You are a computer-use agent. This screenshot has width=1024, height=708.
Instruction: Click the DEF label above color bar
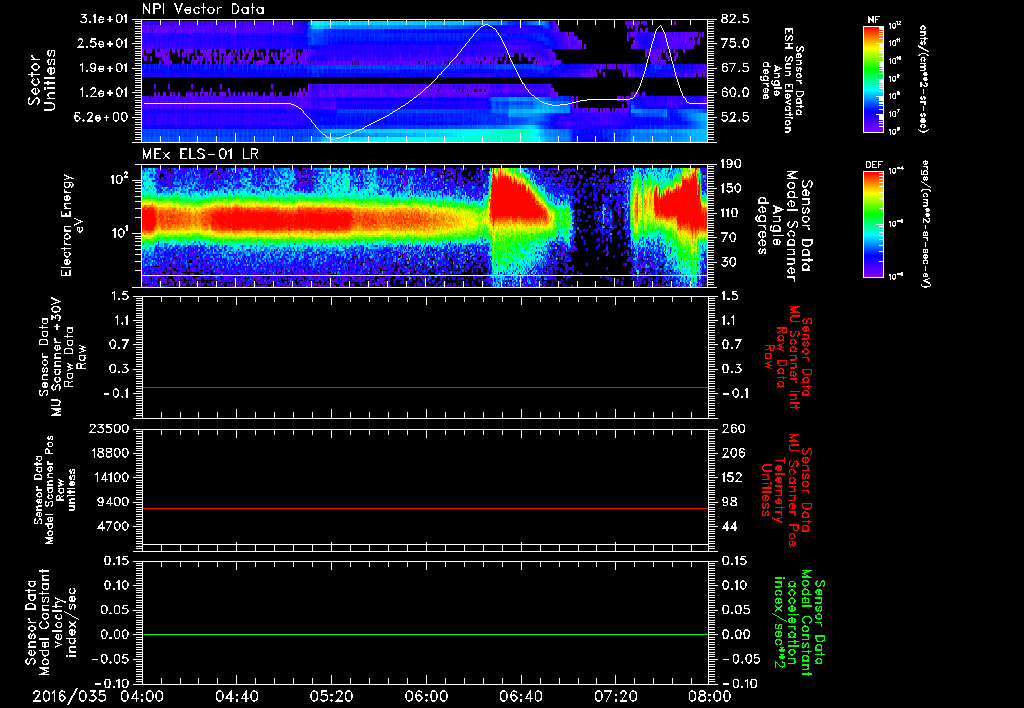(x=873, y=165)
